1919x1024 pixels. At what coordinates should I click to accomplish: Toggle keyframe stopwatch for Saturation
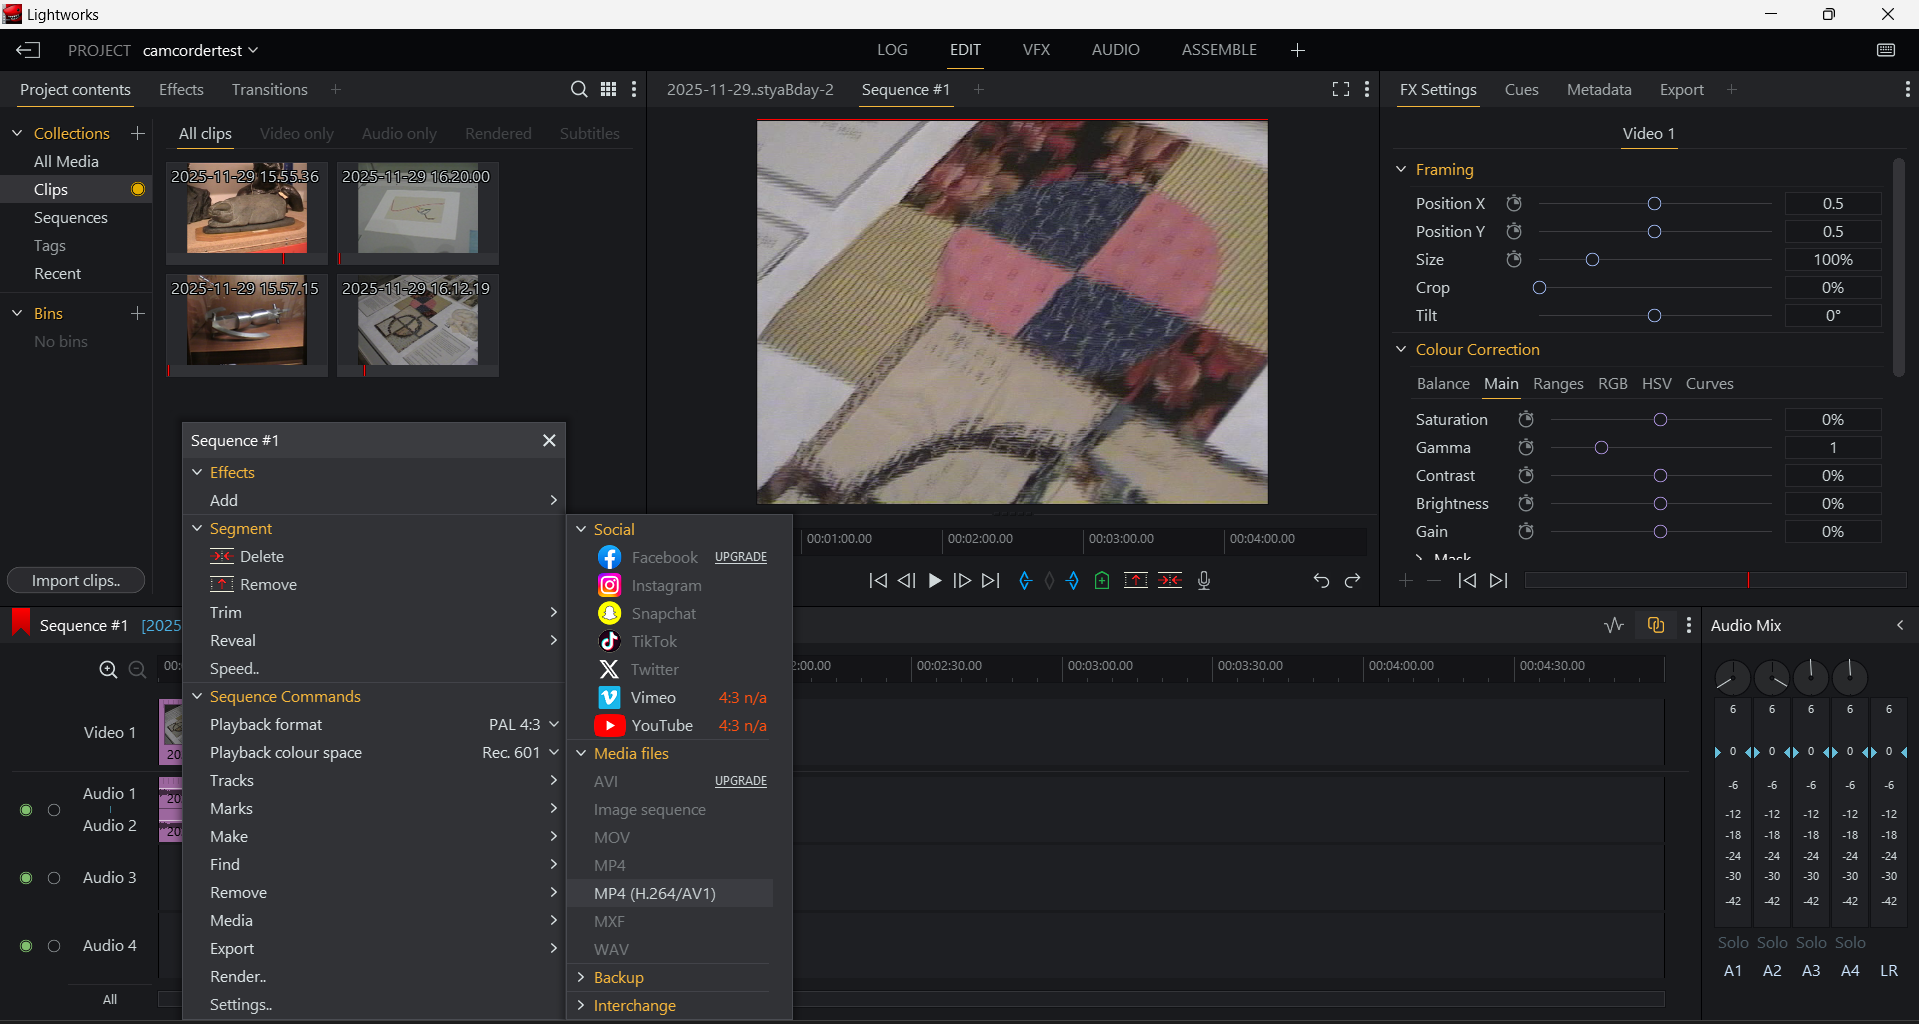pyautogui.click(x=1526, y=420)
